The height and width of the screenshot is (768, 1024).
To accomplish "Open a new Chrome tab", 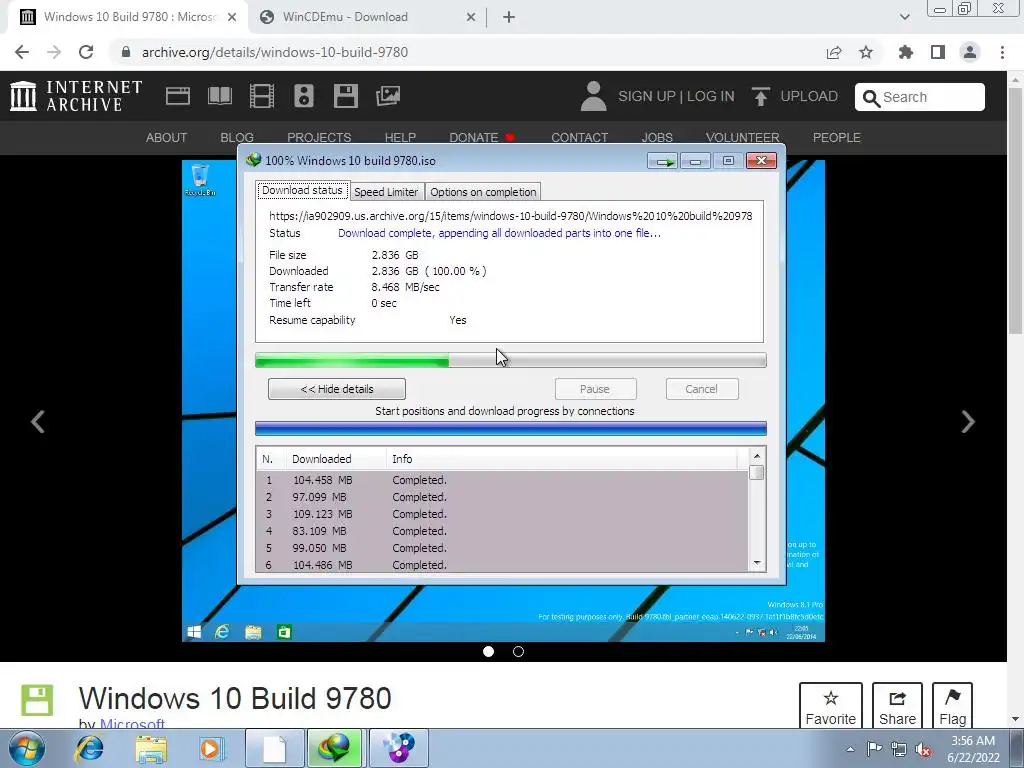I will 509,17.
